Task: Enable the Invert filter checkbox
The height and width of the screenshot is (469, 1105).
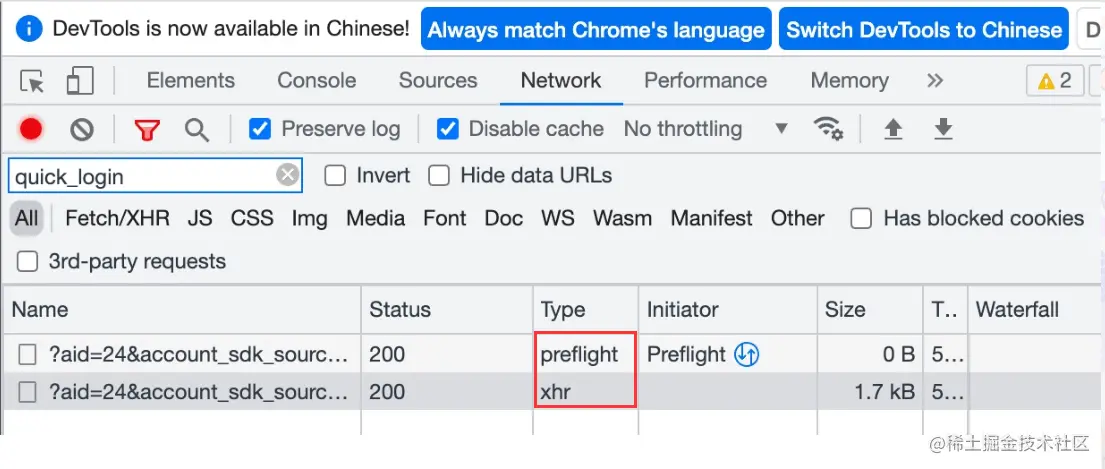Action: tap(336, 176)
